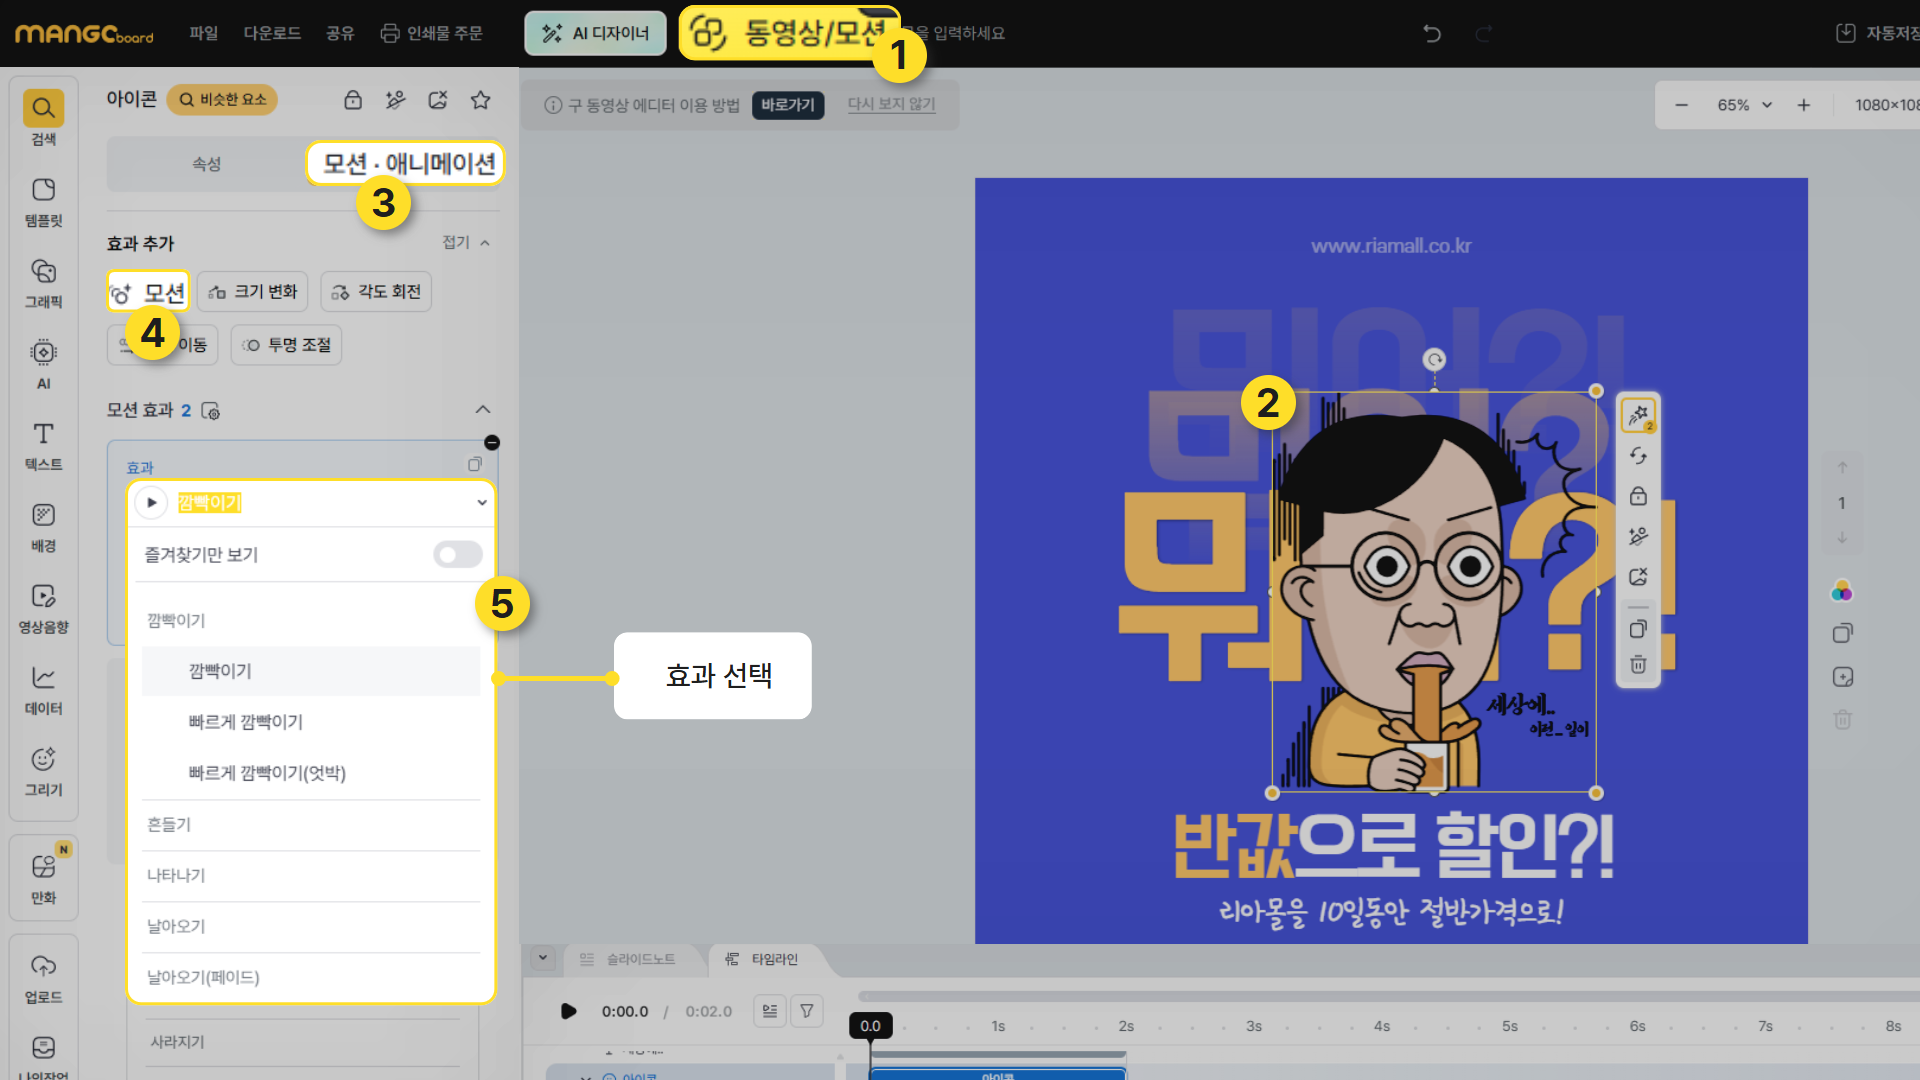
Task: Switch to the 속성 tab
Action: 207,164
